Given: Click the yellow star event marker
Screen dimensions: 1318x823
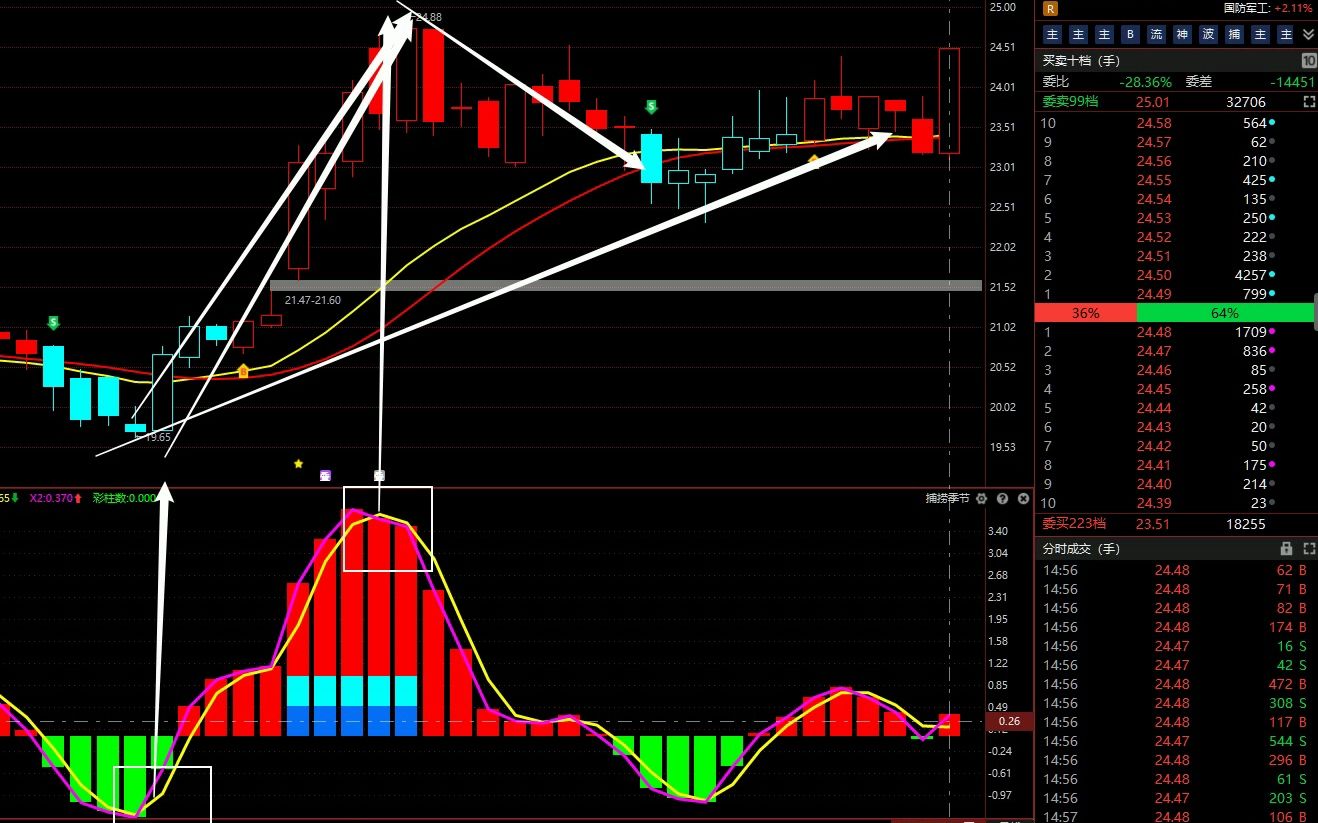Looking at the screenshot, I should [298, 463].
